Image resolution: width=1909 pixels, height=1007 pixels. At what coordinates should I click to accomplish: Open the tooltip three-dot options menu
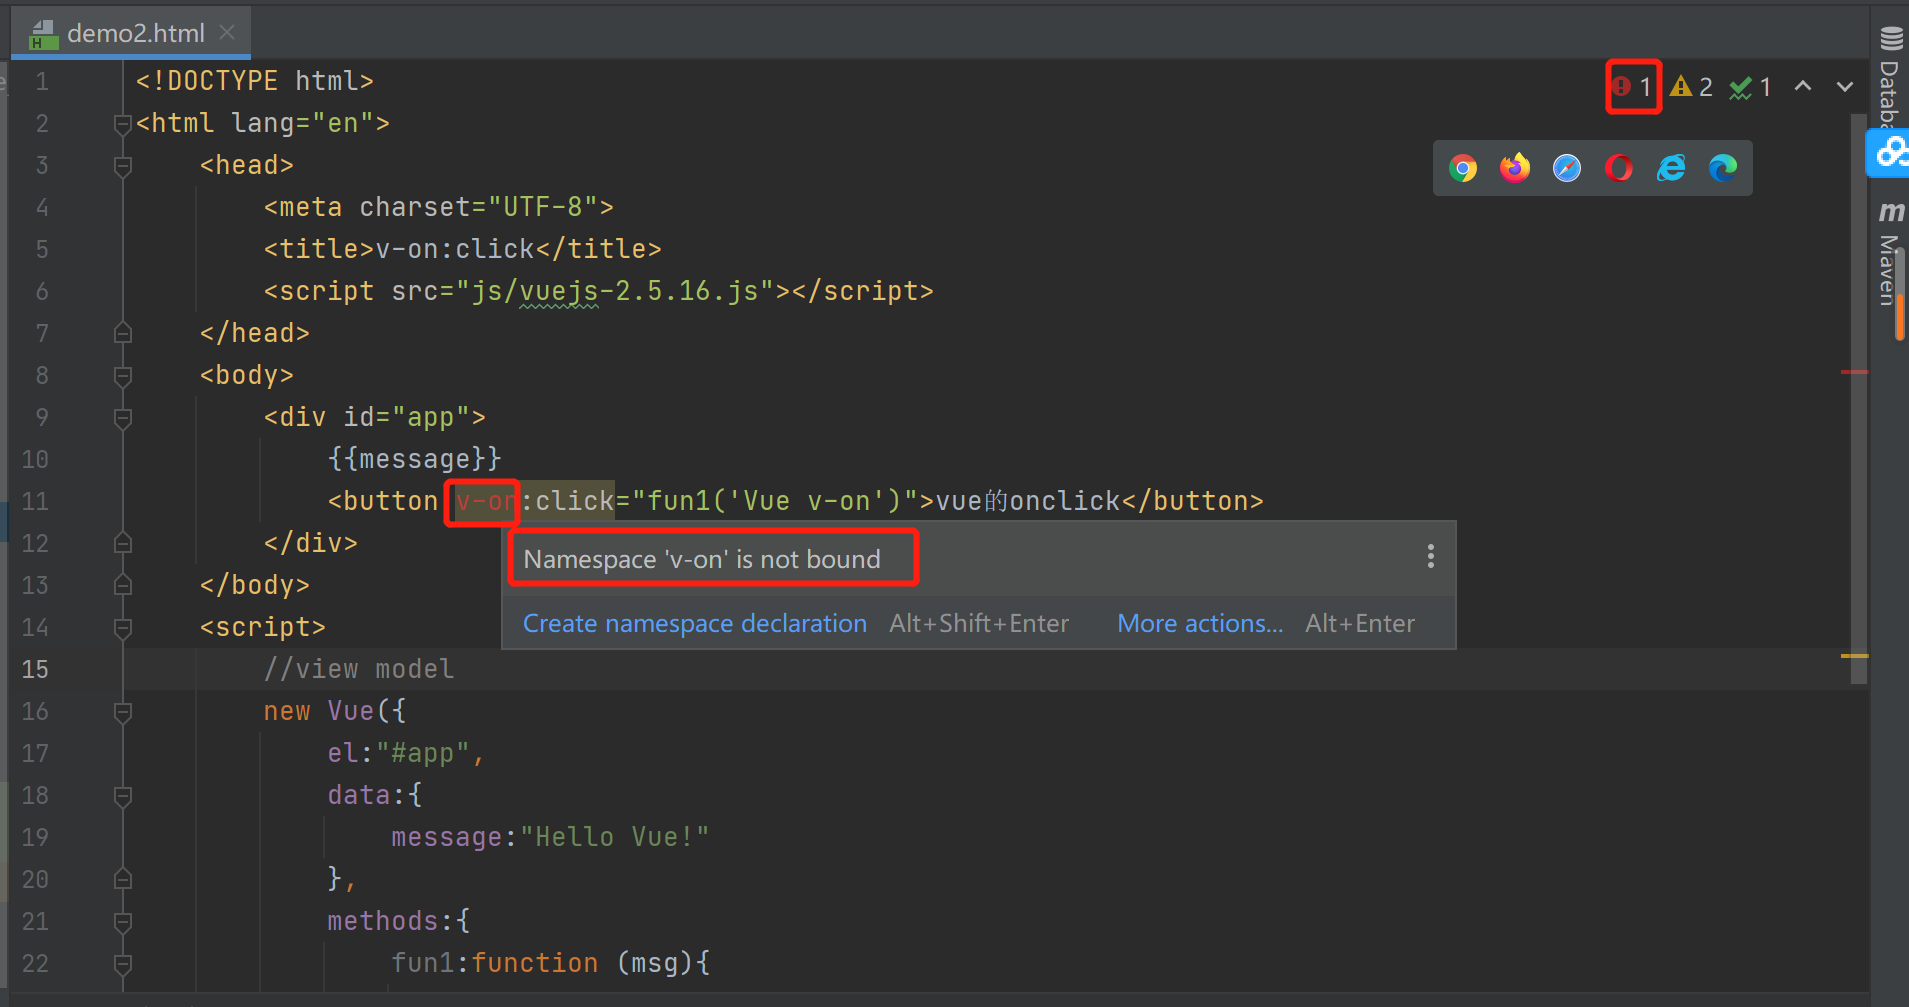[1431, 556]
